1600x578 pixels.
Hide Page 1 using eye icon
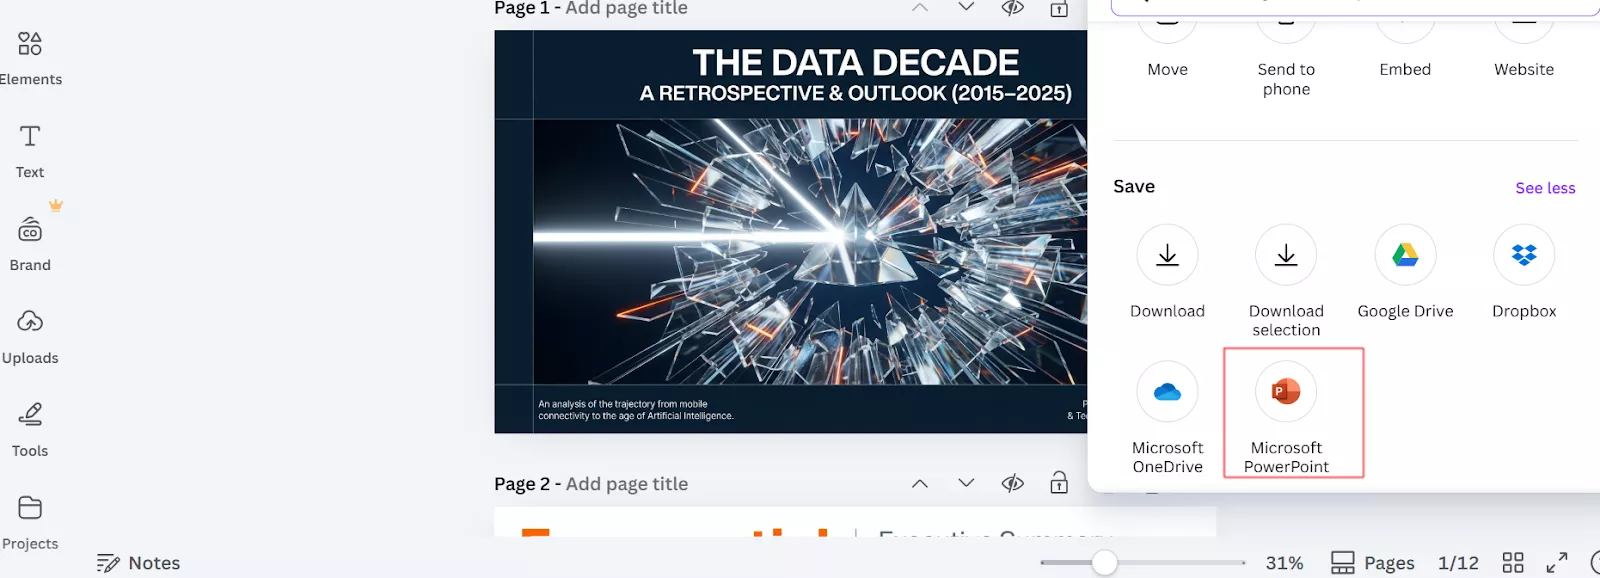point(1013,8)
